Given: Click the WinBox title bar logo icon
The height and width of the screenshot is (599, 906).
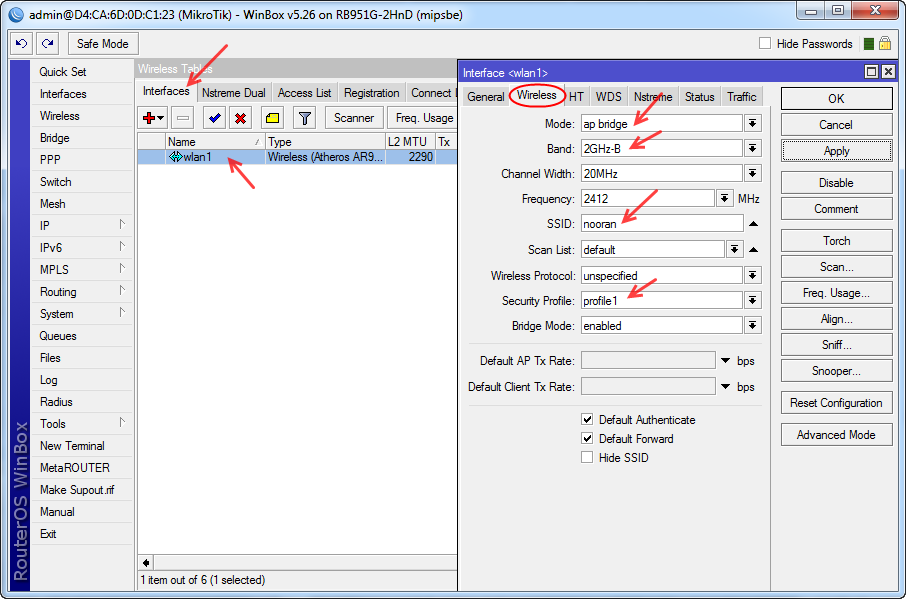Looking at the screenshot, I should coord(17,14).
